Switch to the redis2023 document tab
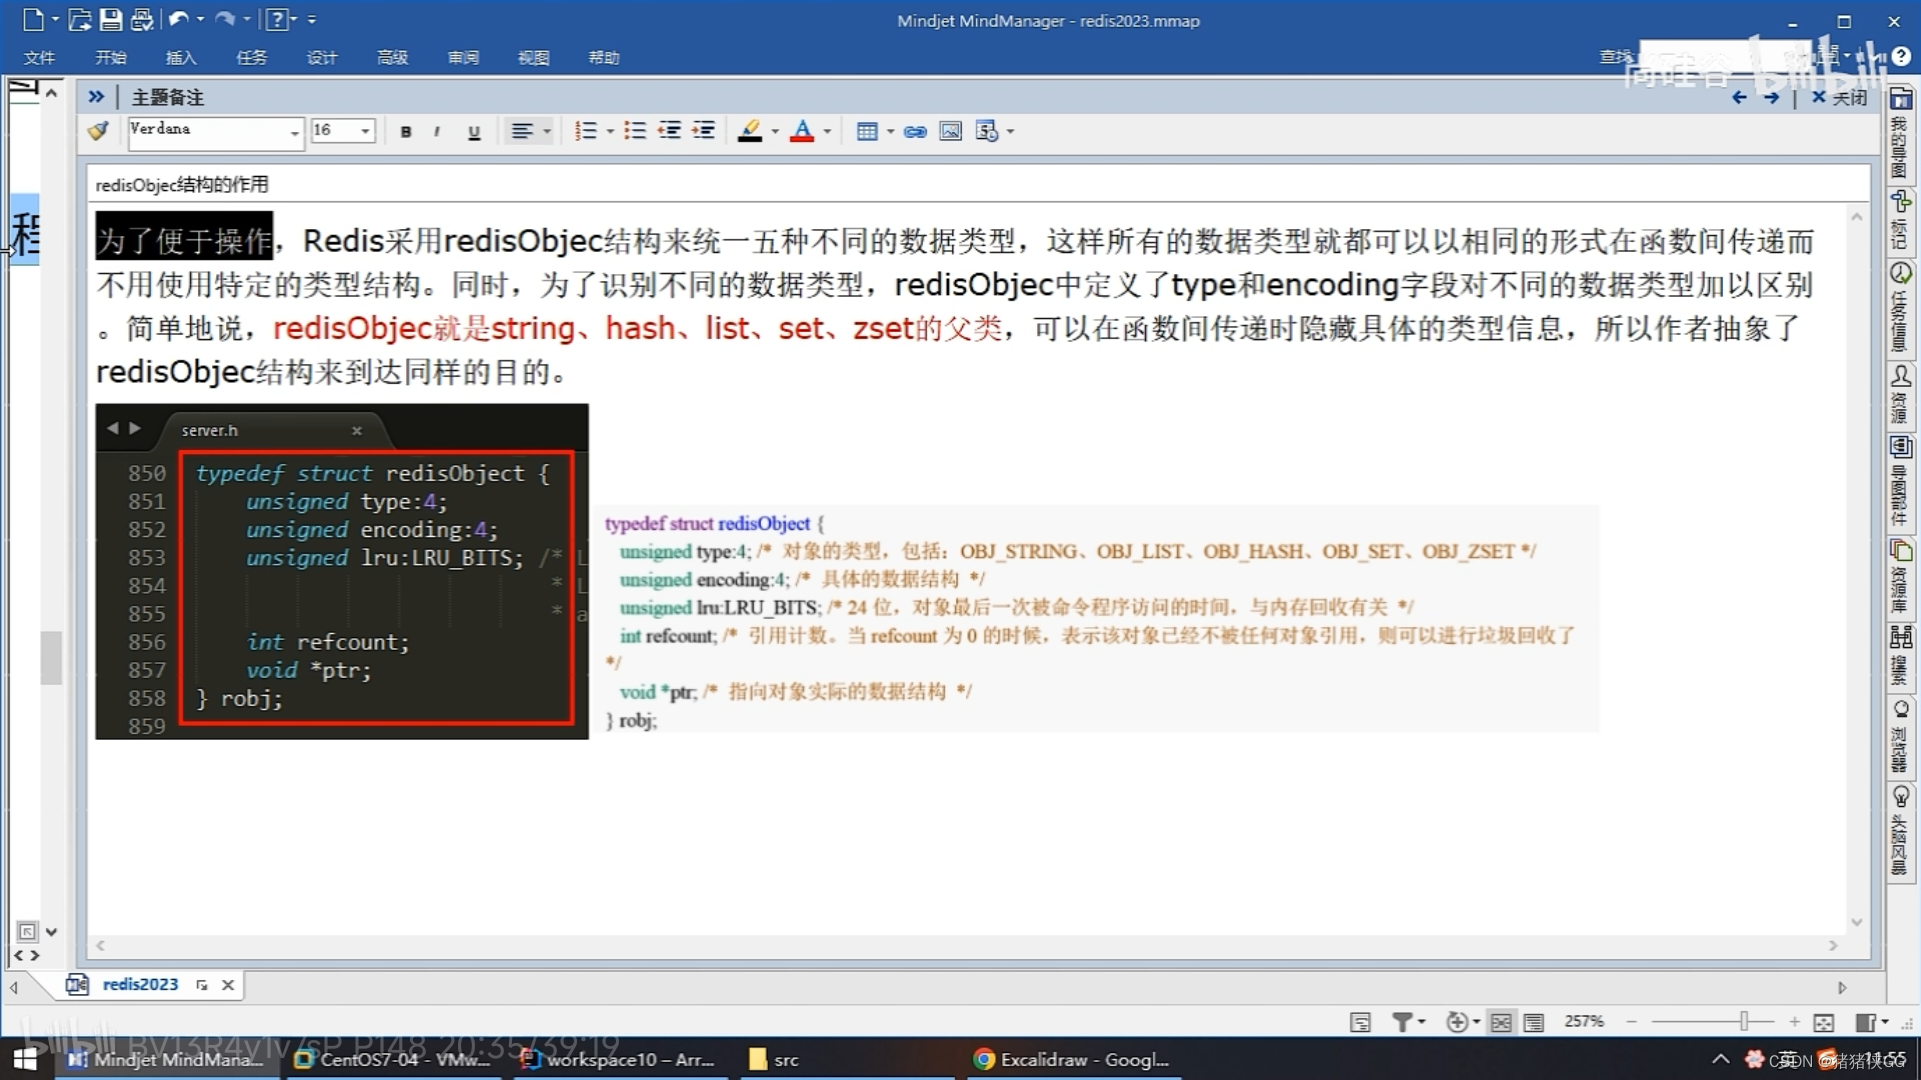This screenshot has height=1080, width=1921. point(140,984)
